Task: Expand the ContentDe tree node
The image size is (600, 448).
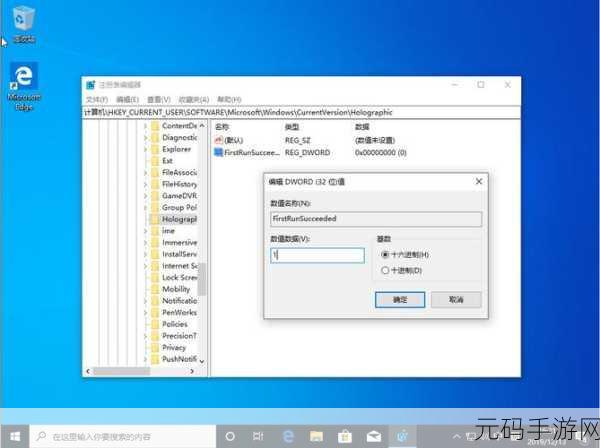Action: coord(145,126)
